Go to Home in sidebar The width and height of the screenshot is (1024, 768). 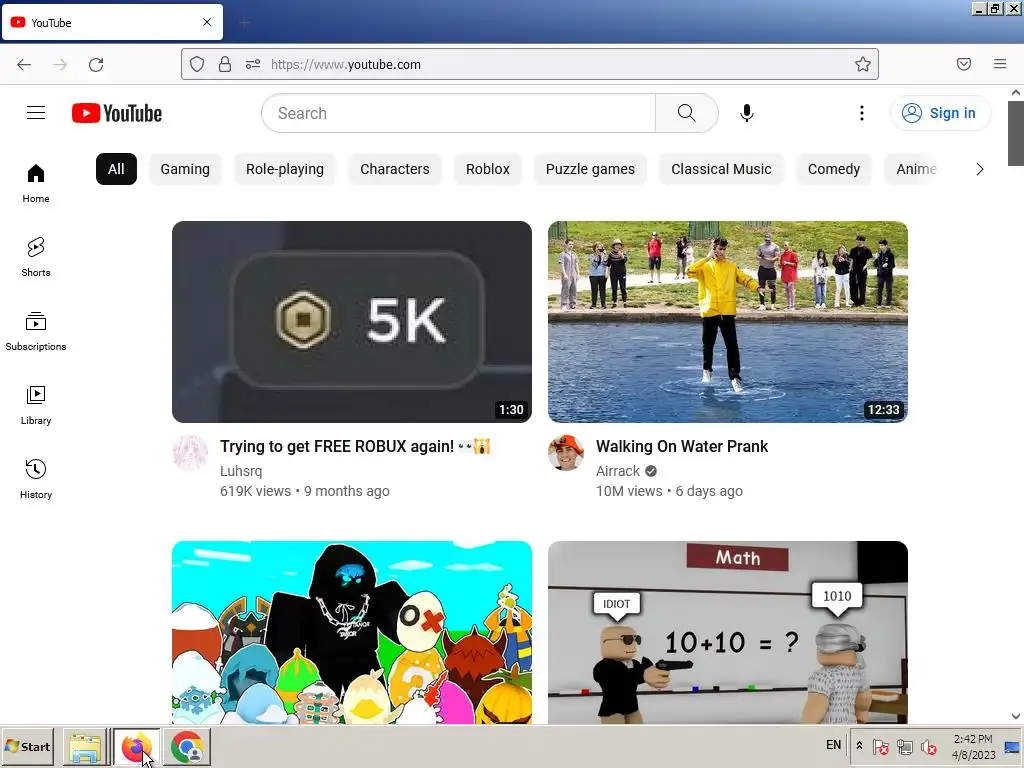(x=36, y=184)
